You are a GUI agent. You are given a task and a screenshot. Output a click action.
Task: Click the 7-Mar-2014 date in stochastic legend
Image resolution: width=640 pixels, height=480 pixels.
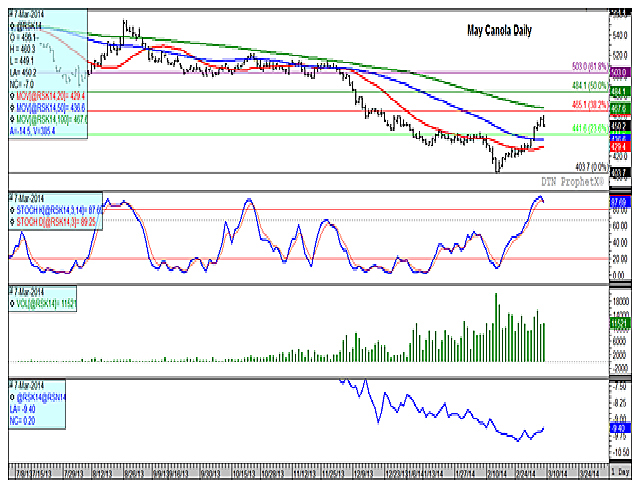click(29, 199)
